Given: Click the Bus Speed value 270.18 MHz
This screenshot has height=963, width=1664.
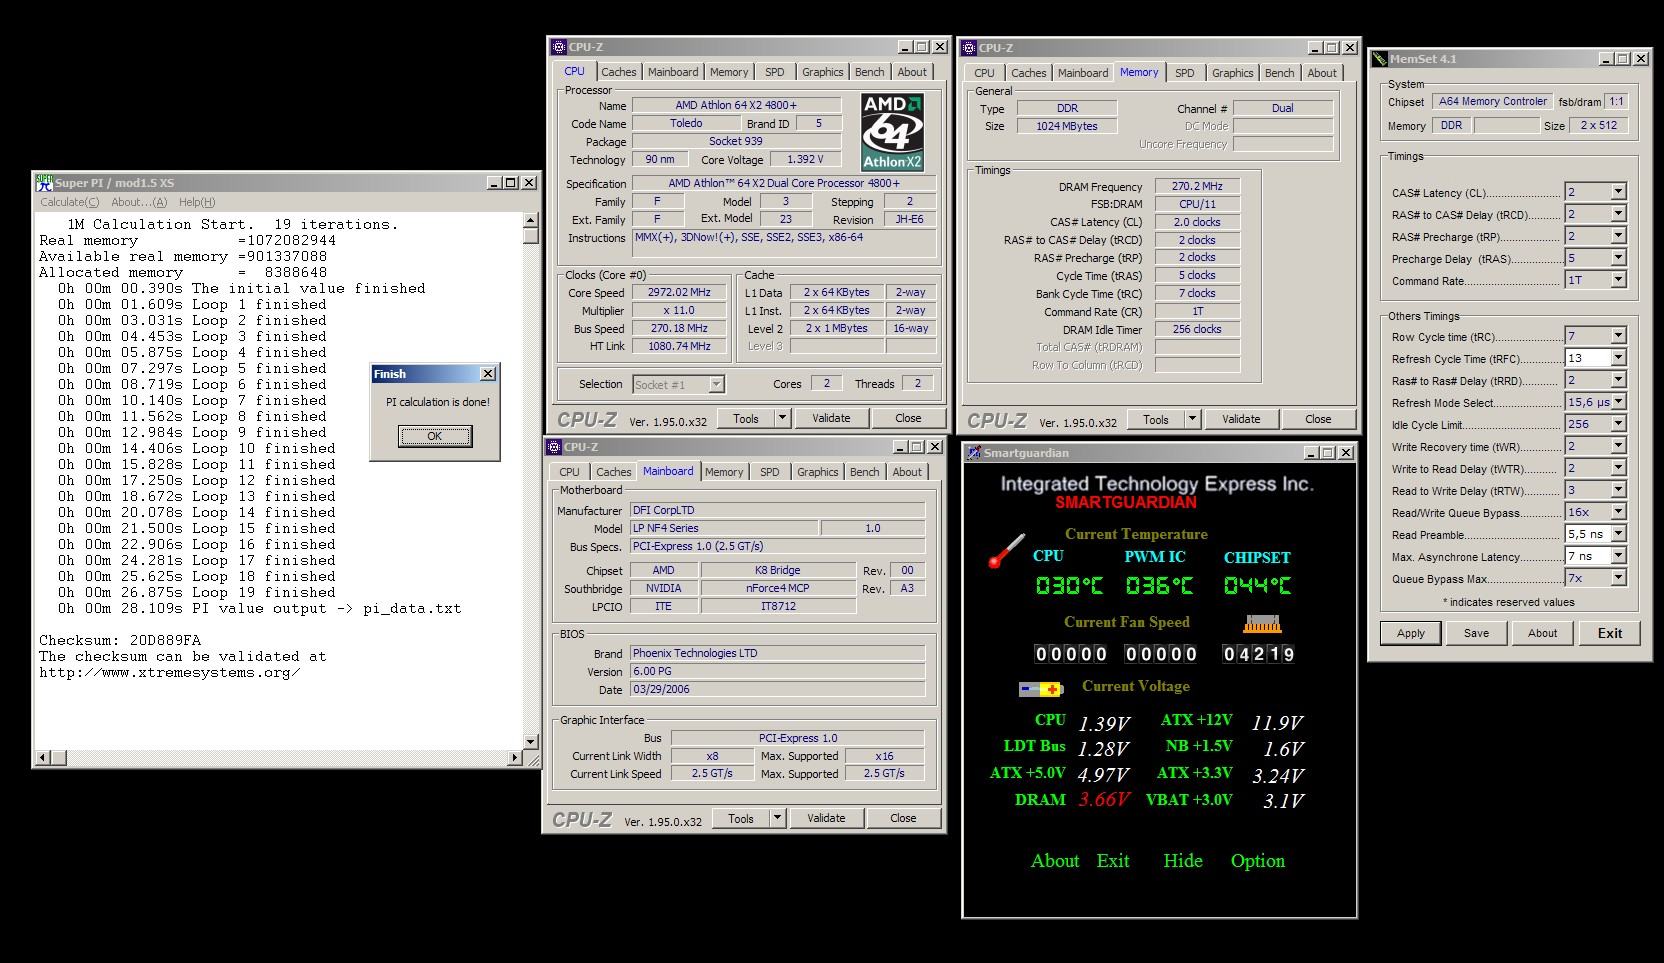Looking at the screenshot, I should pyautogui.click(x=680, y=329).
